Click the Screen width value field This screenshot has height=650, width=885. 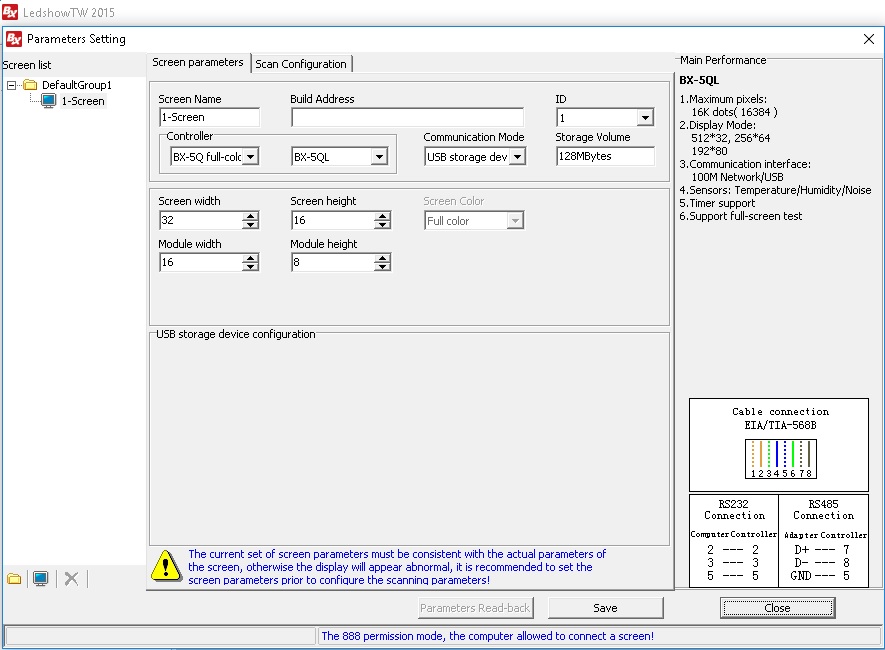pos(201,220)
